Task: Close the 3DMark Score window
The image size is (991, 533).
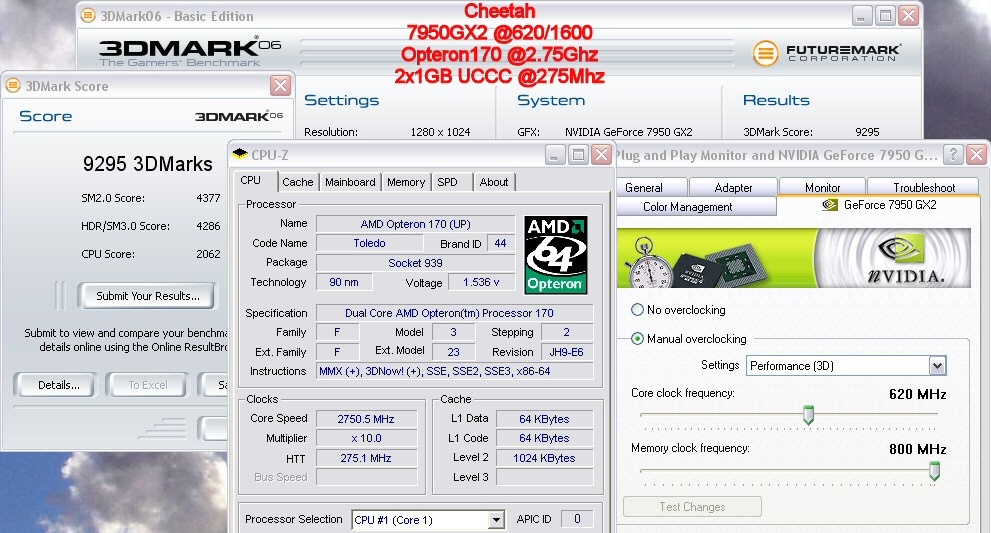Action: point(280,85)
